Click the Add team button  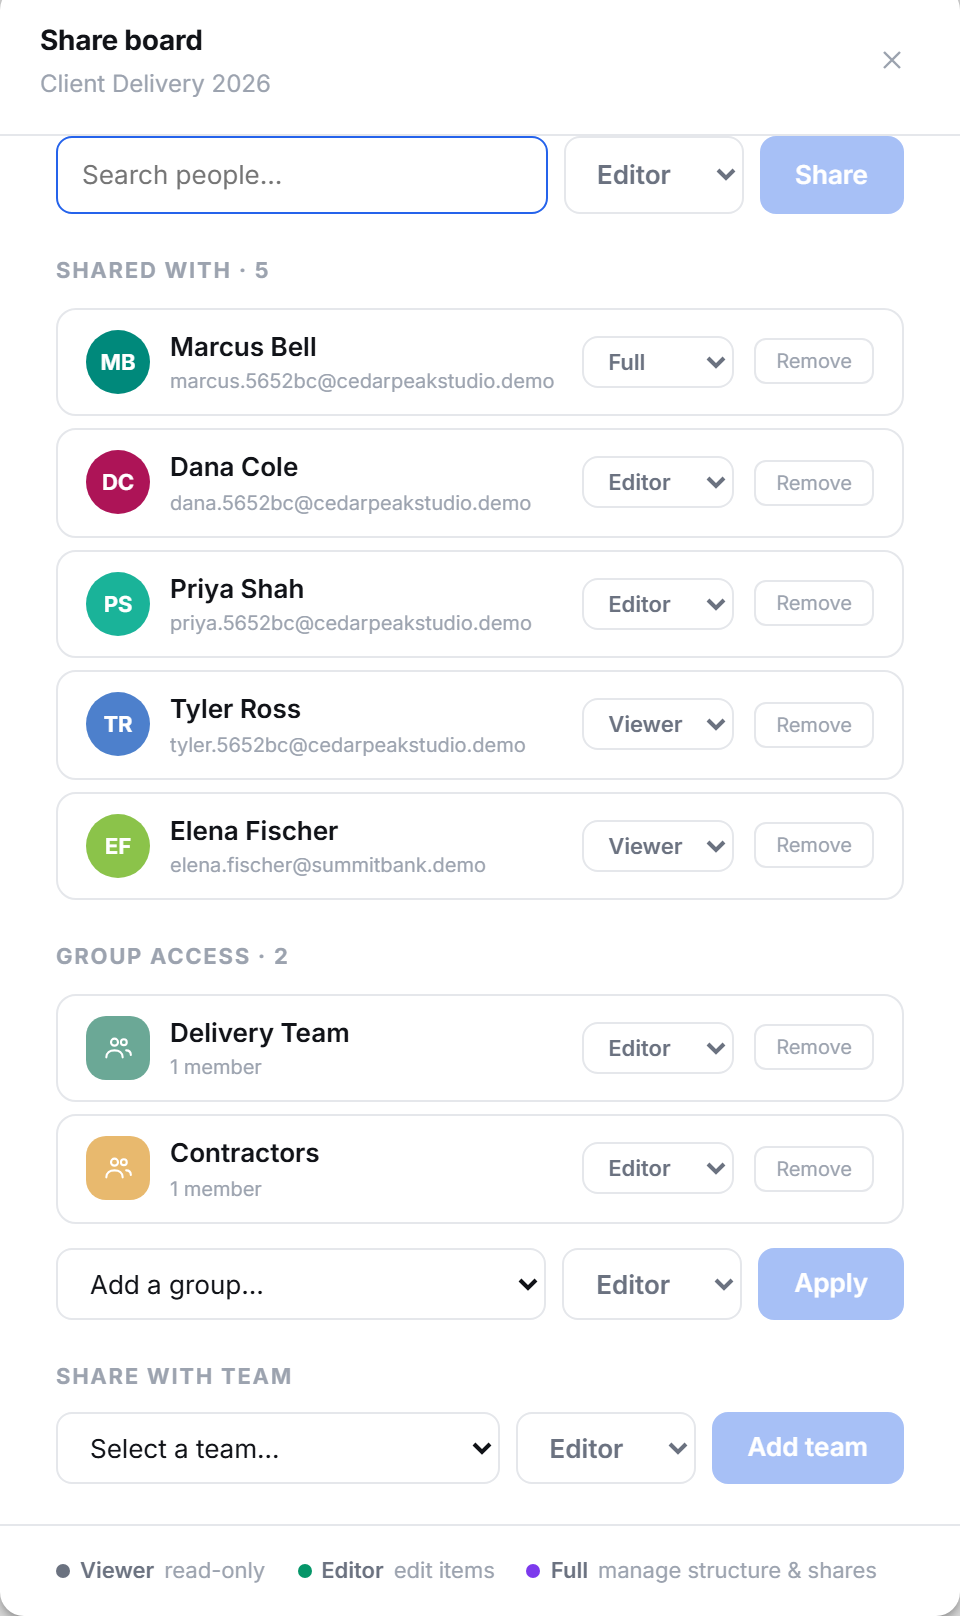point(808,1448)
